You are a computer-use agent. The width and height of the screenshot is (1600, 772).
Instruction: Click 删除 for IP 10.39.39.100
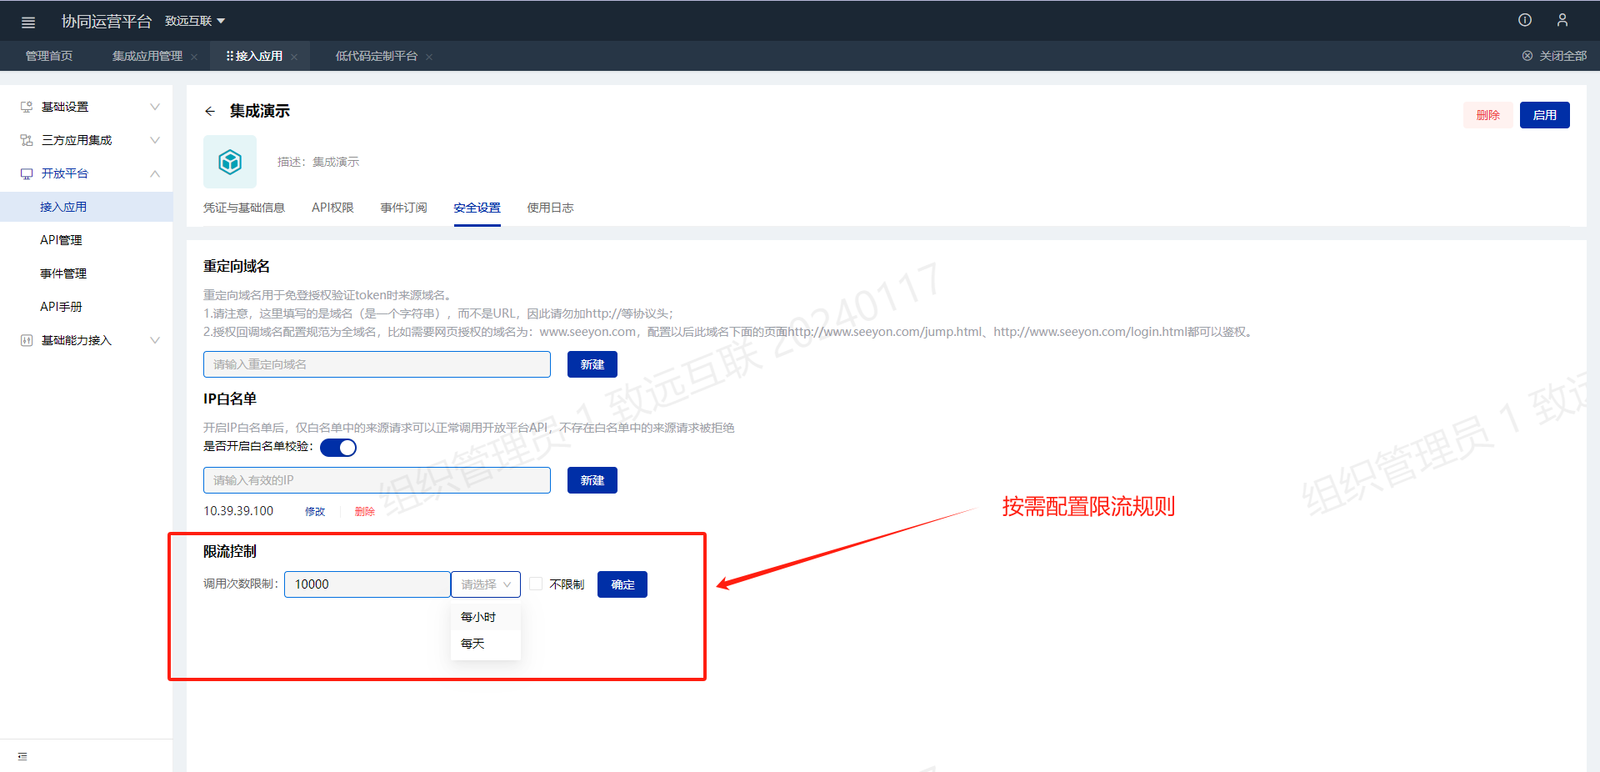(365, 512)
